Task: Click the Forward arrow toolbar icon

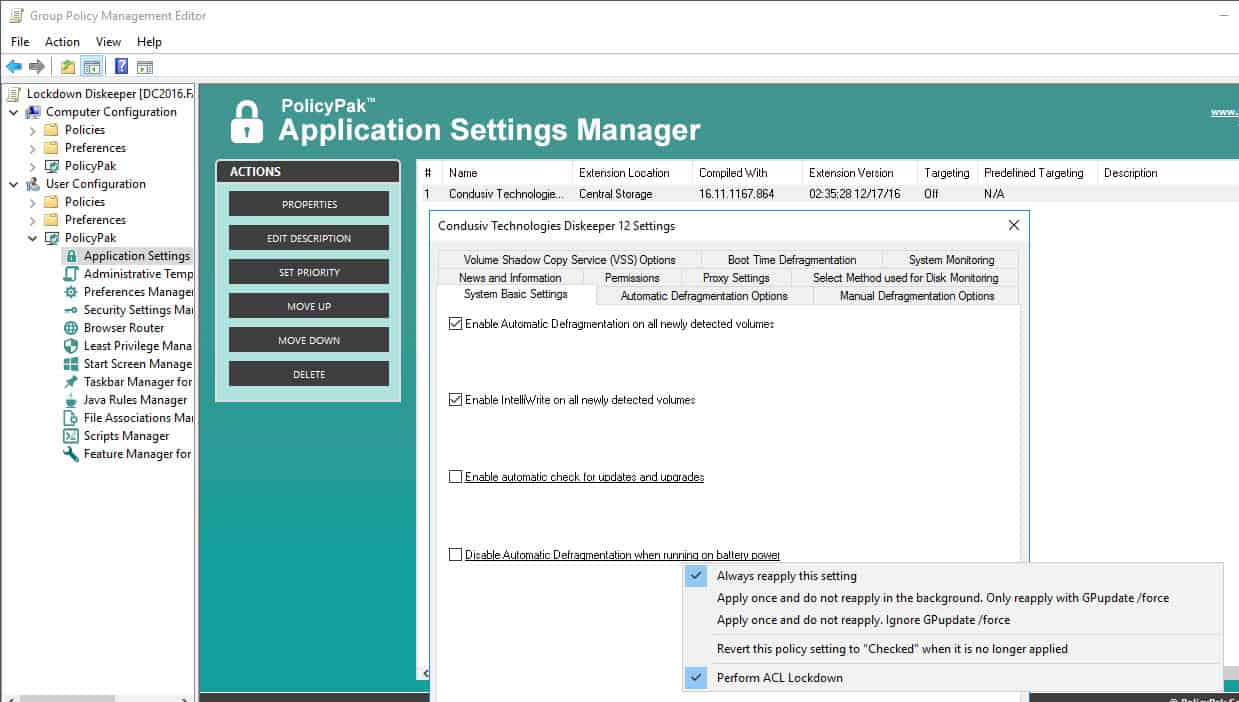Action: click(x=37, y=67)
